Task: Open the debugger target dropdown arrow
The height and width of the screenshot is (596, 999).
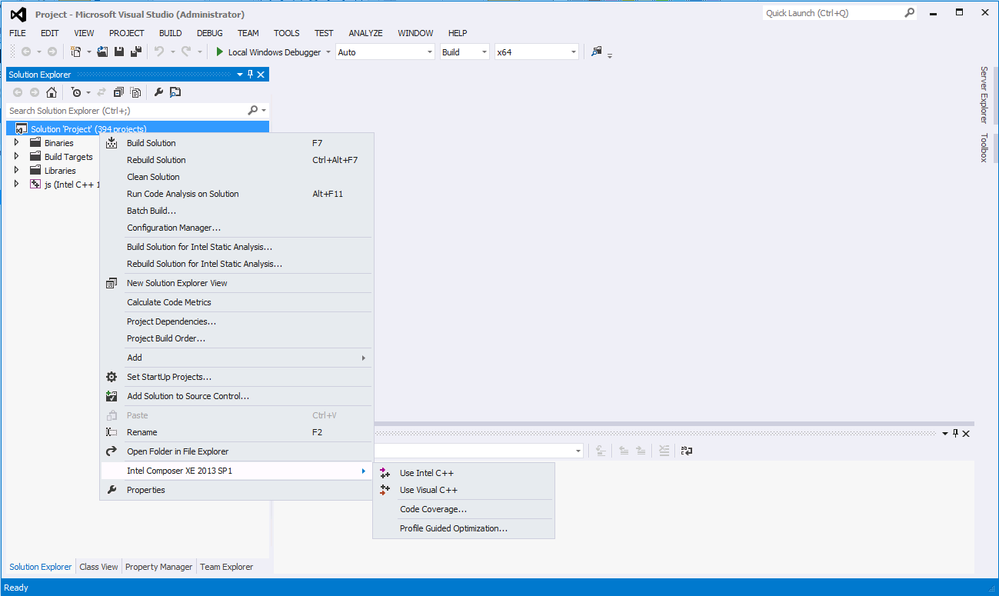Action: [x=328, y=52]
